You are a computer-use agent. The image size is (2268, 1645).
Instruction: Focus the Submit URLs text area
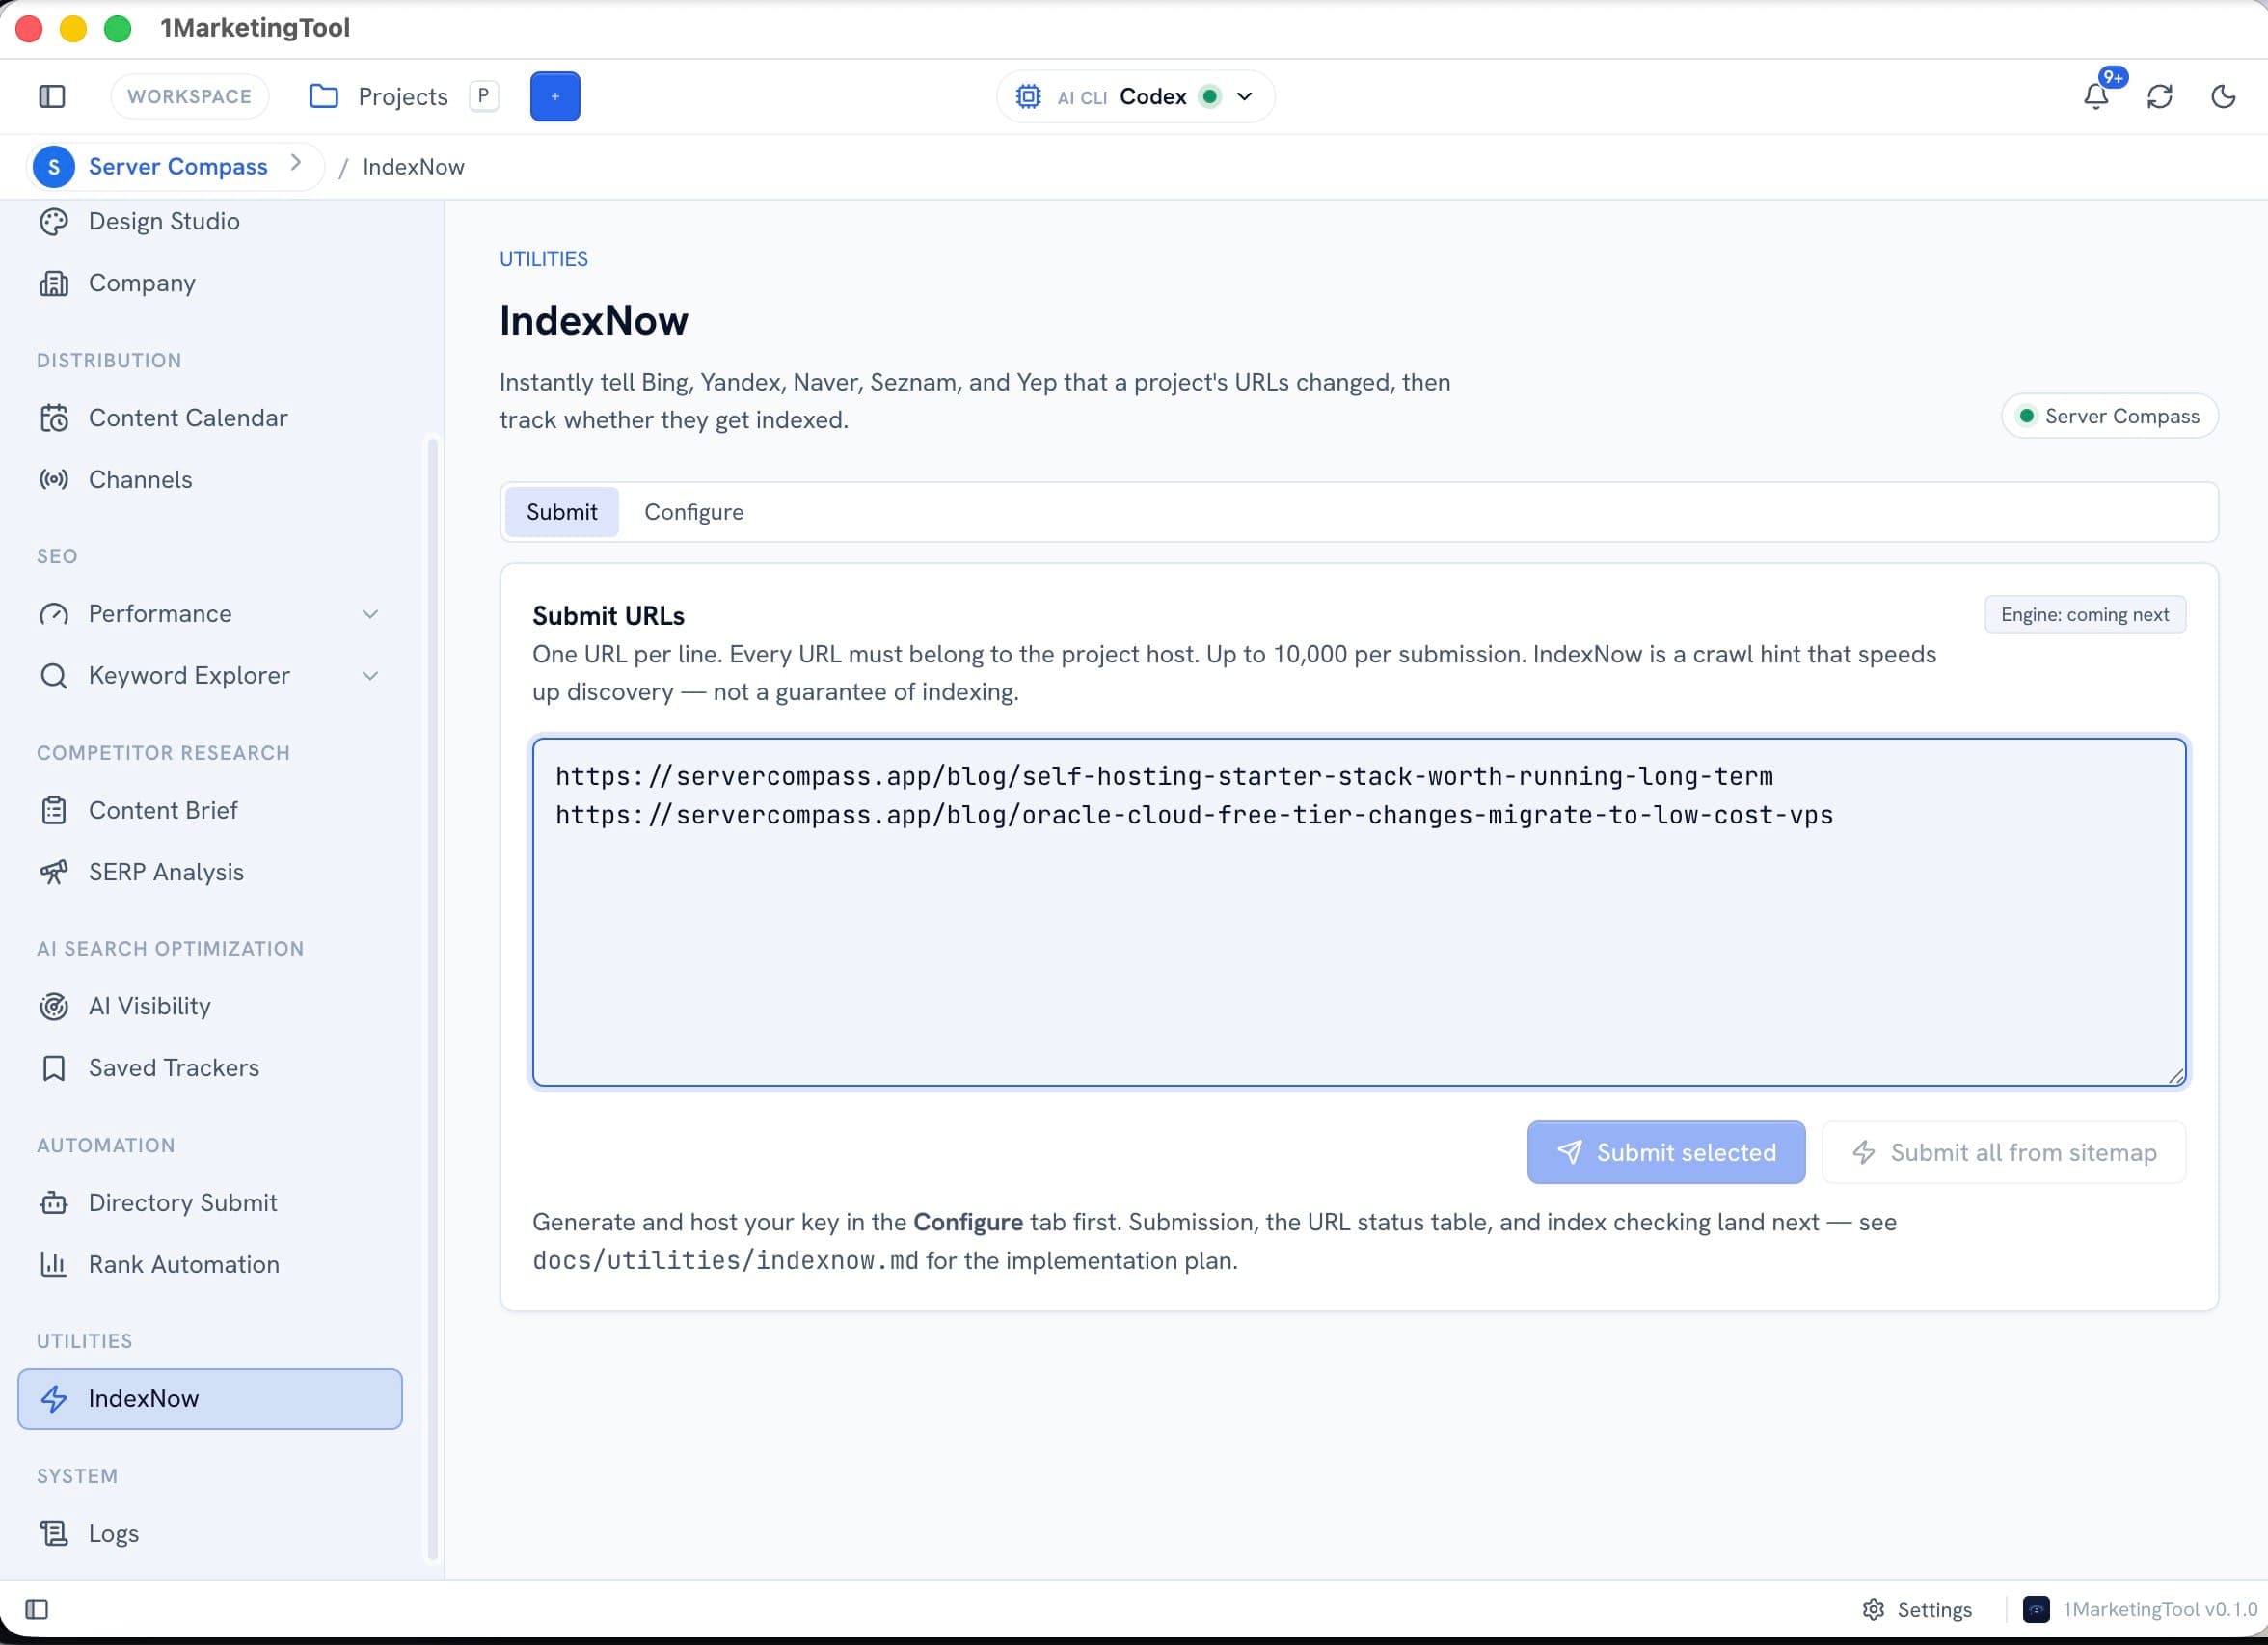point(1359,912)
